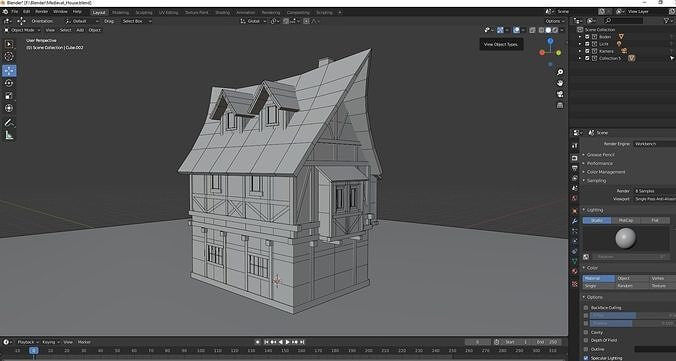Click the viewport zoom magnifier icon

pos(560,72)
